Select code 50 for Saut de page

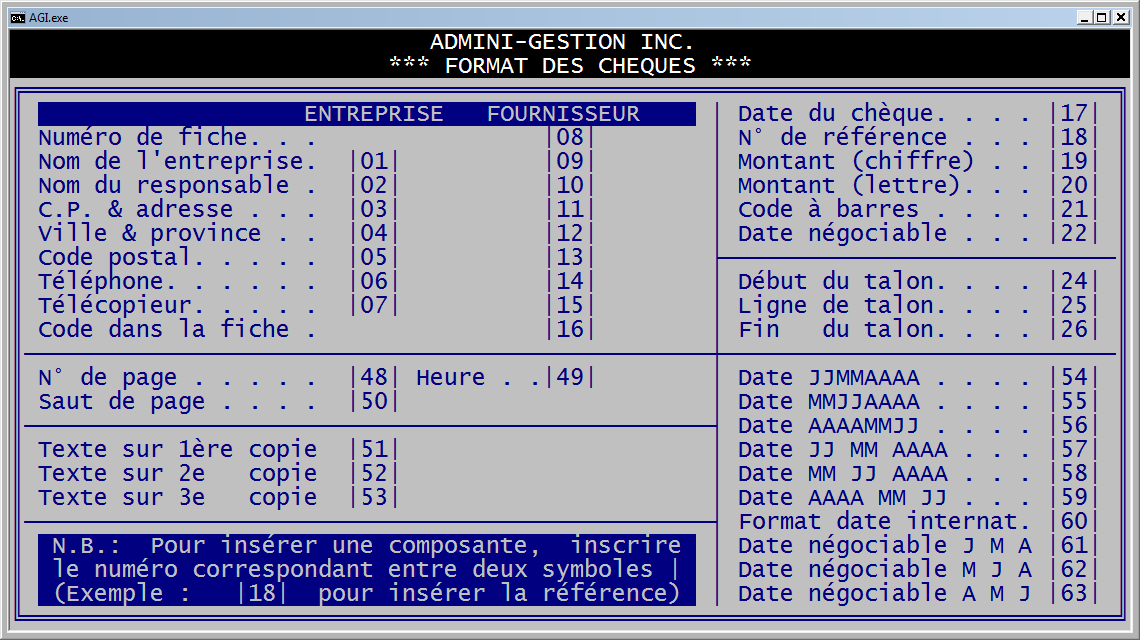(374, 402)
